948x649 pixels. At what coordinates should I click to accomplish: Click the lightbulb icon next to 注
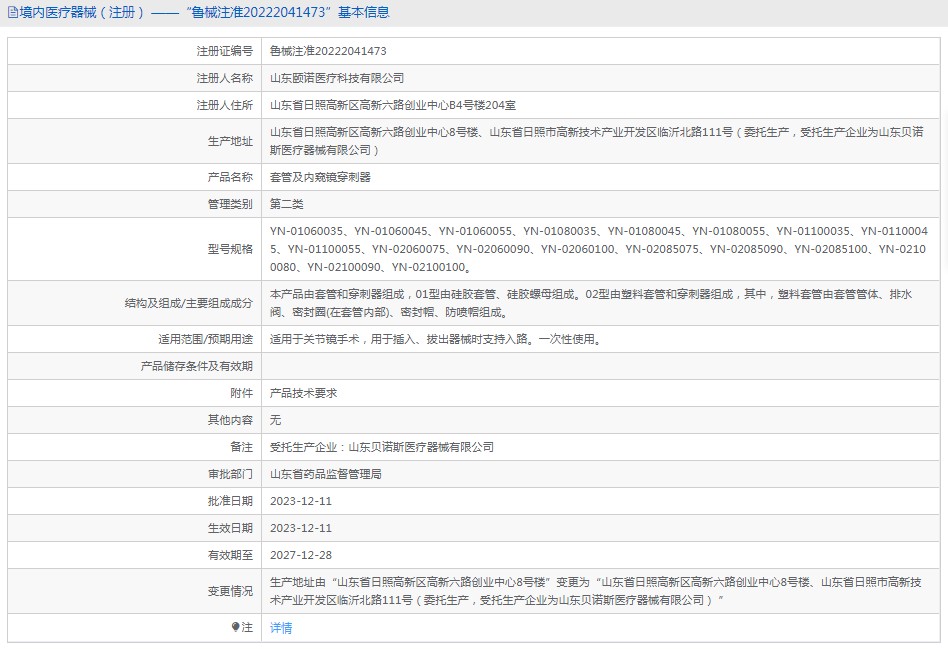[235, 627]
